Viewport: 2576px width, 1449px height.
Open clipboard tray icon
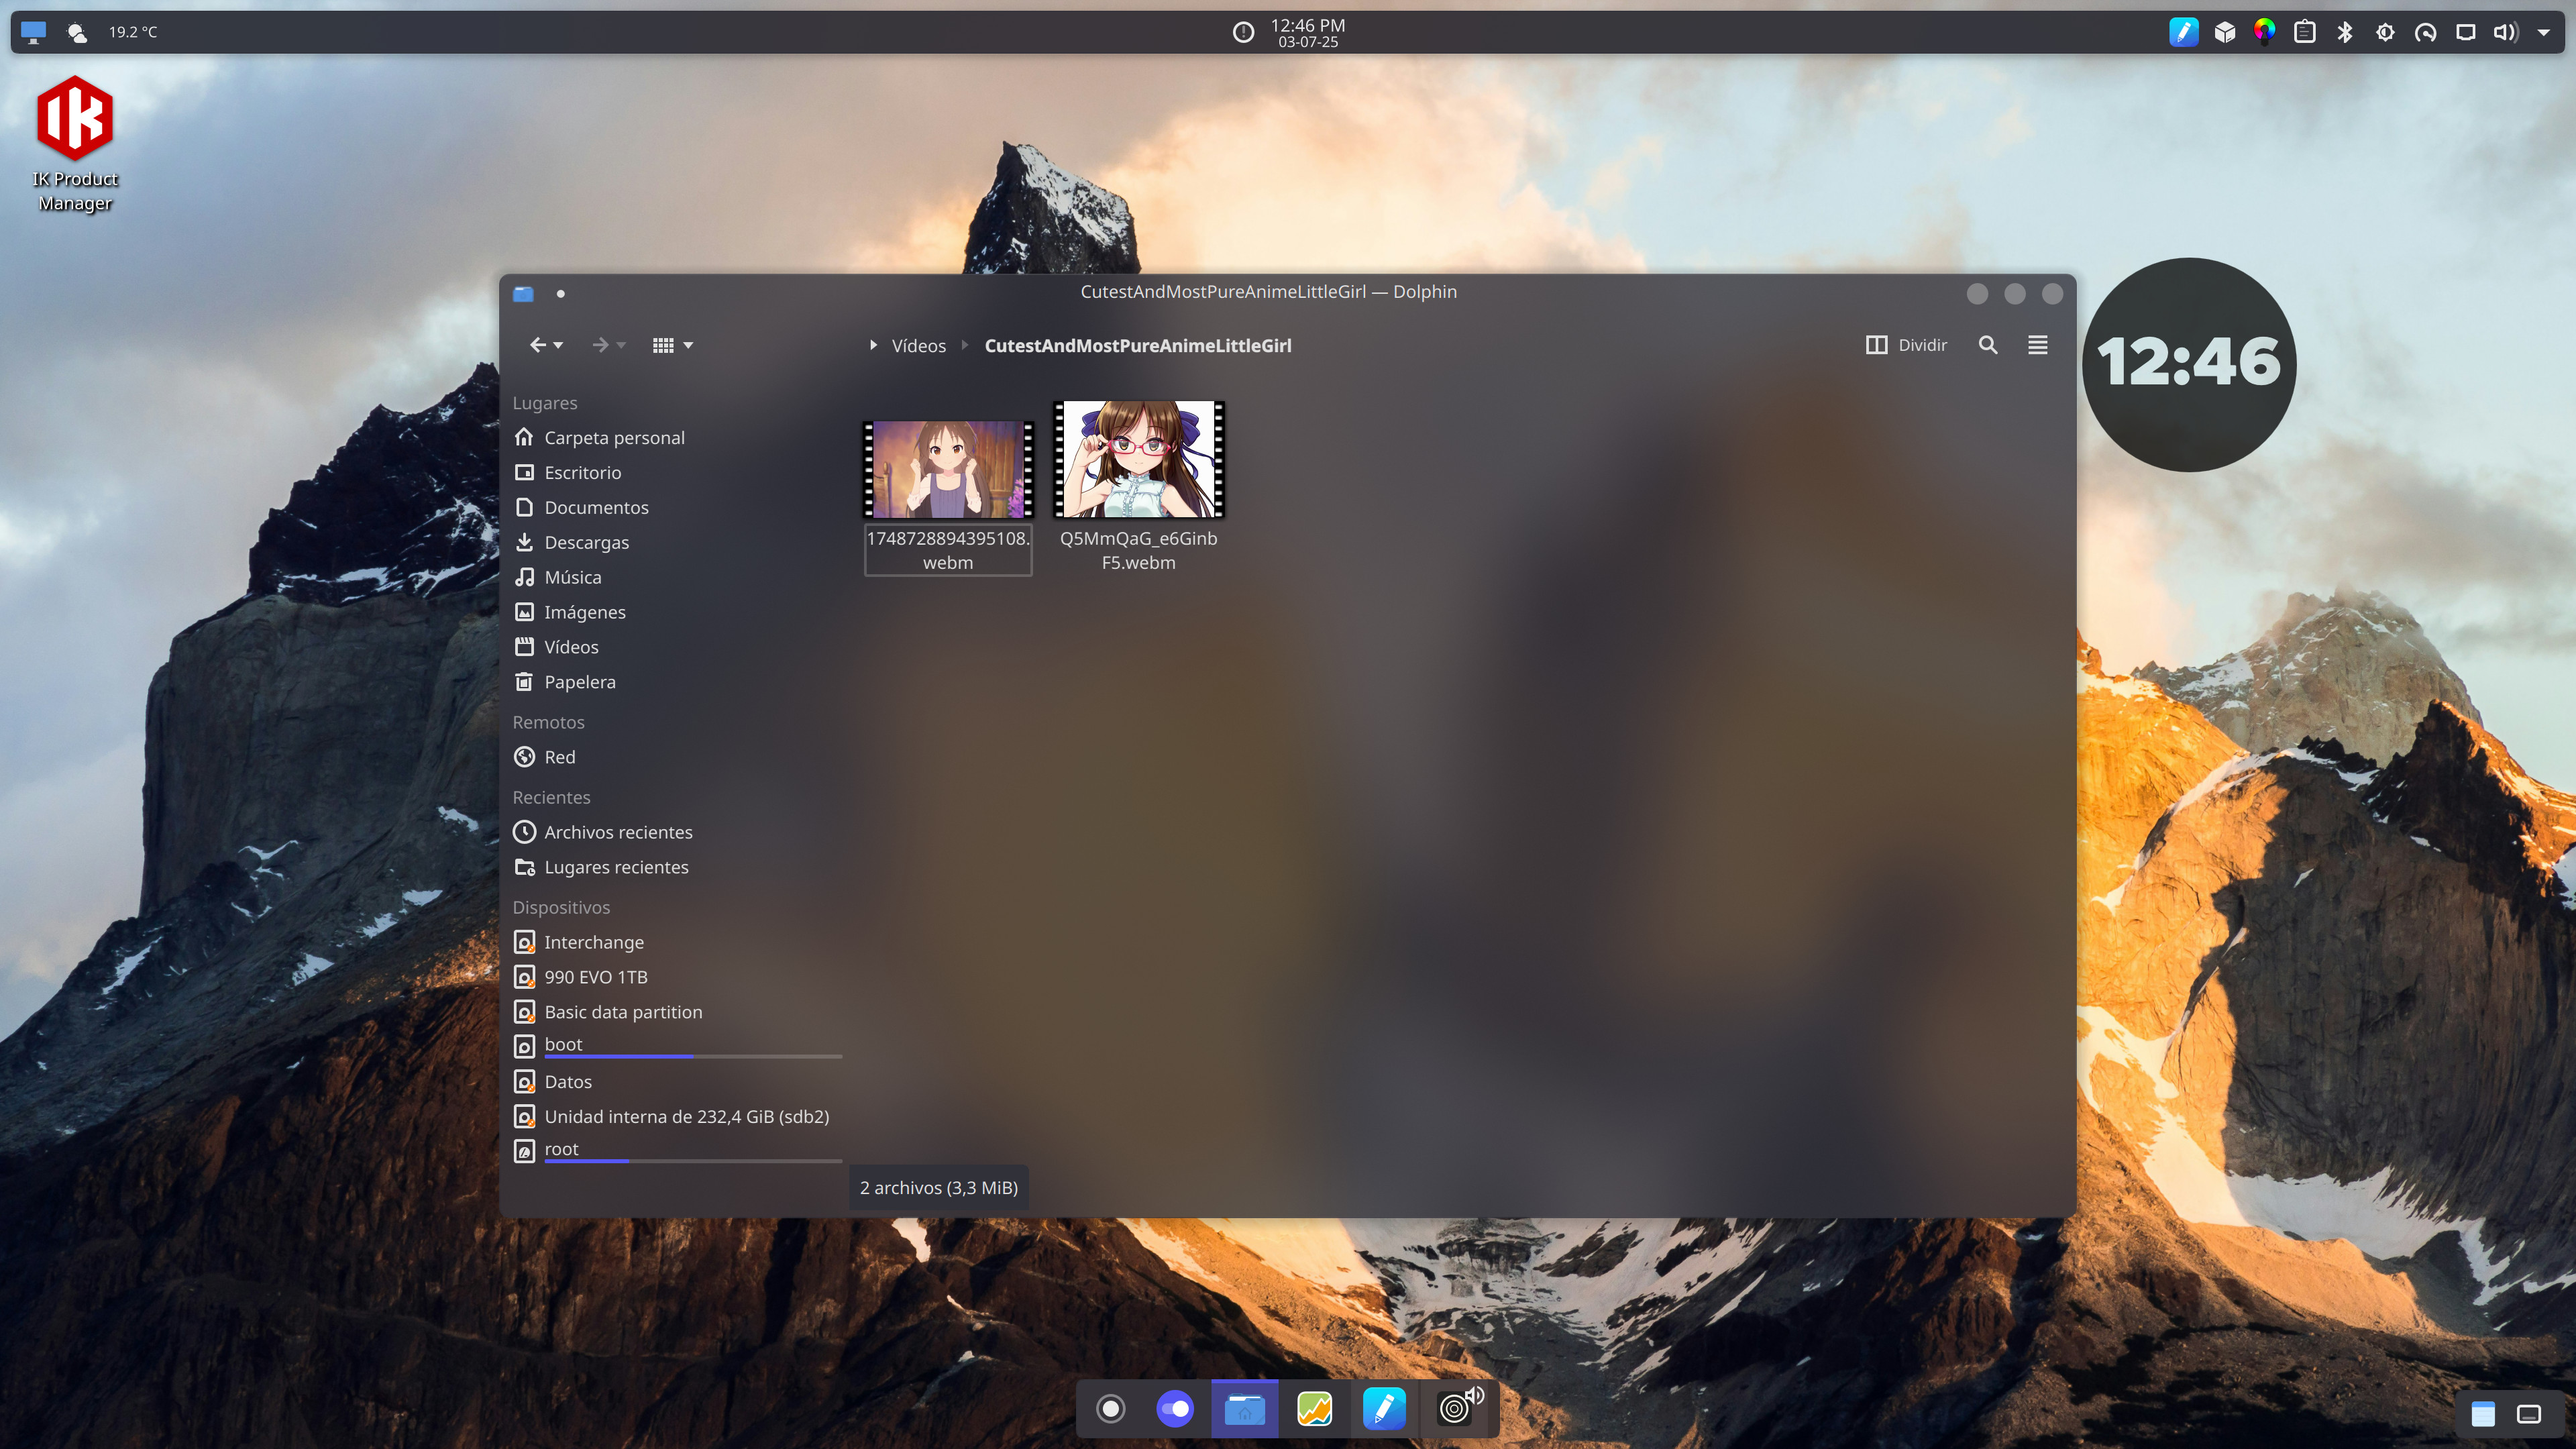[x=2305, y=32]
